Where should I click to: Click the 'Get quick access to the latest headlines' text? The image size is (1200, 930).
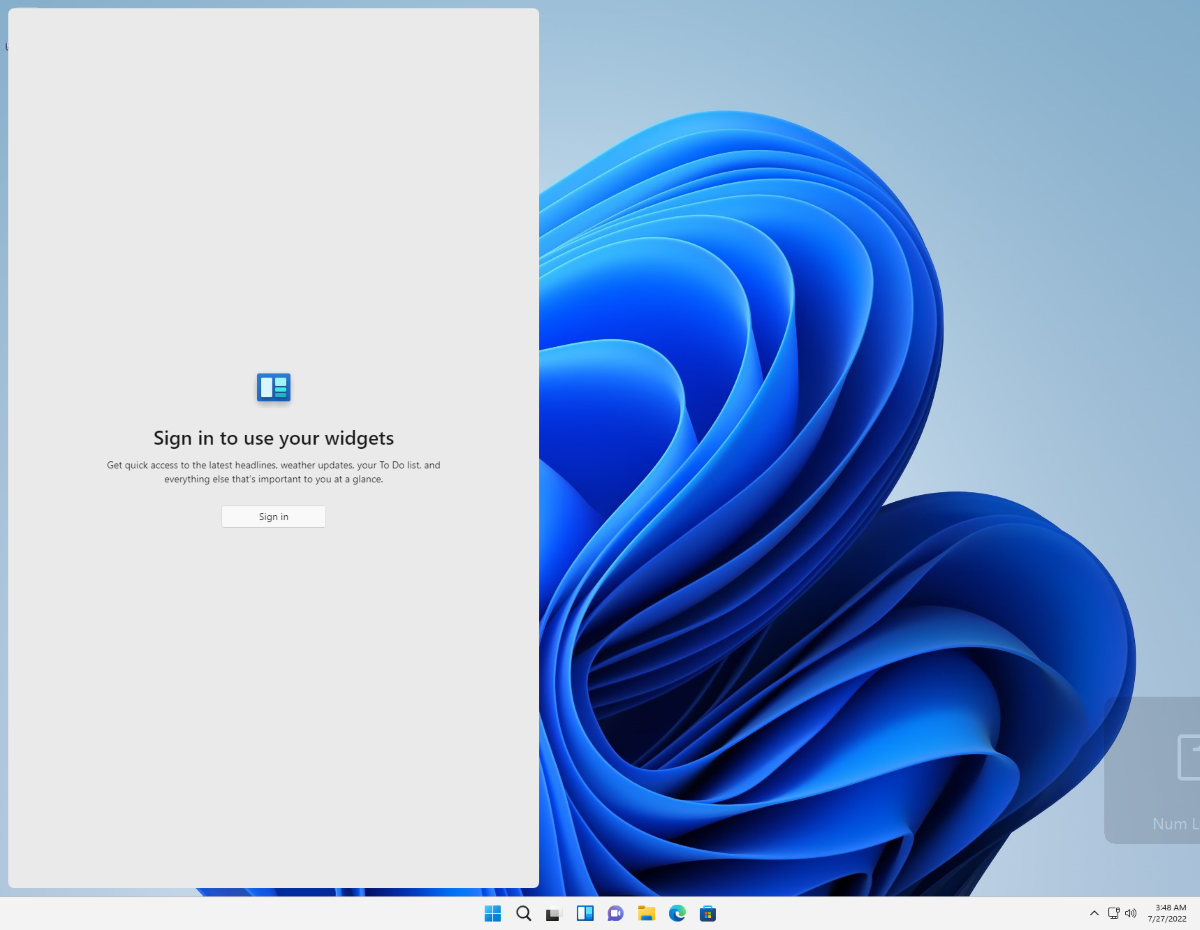(x=274, y=472)
